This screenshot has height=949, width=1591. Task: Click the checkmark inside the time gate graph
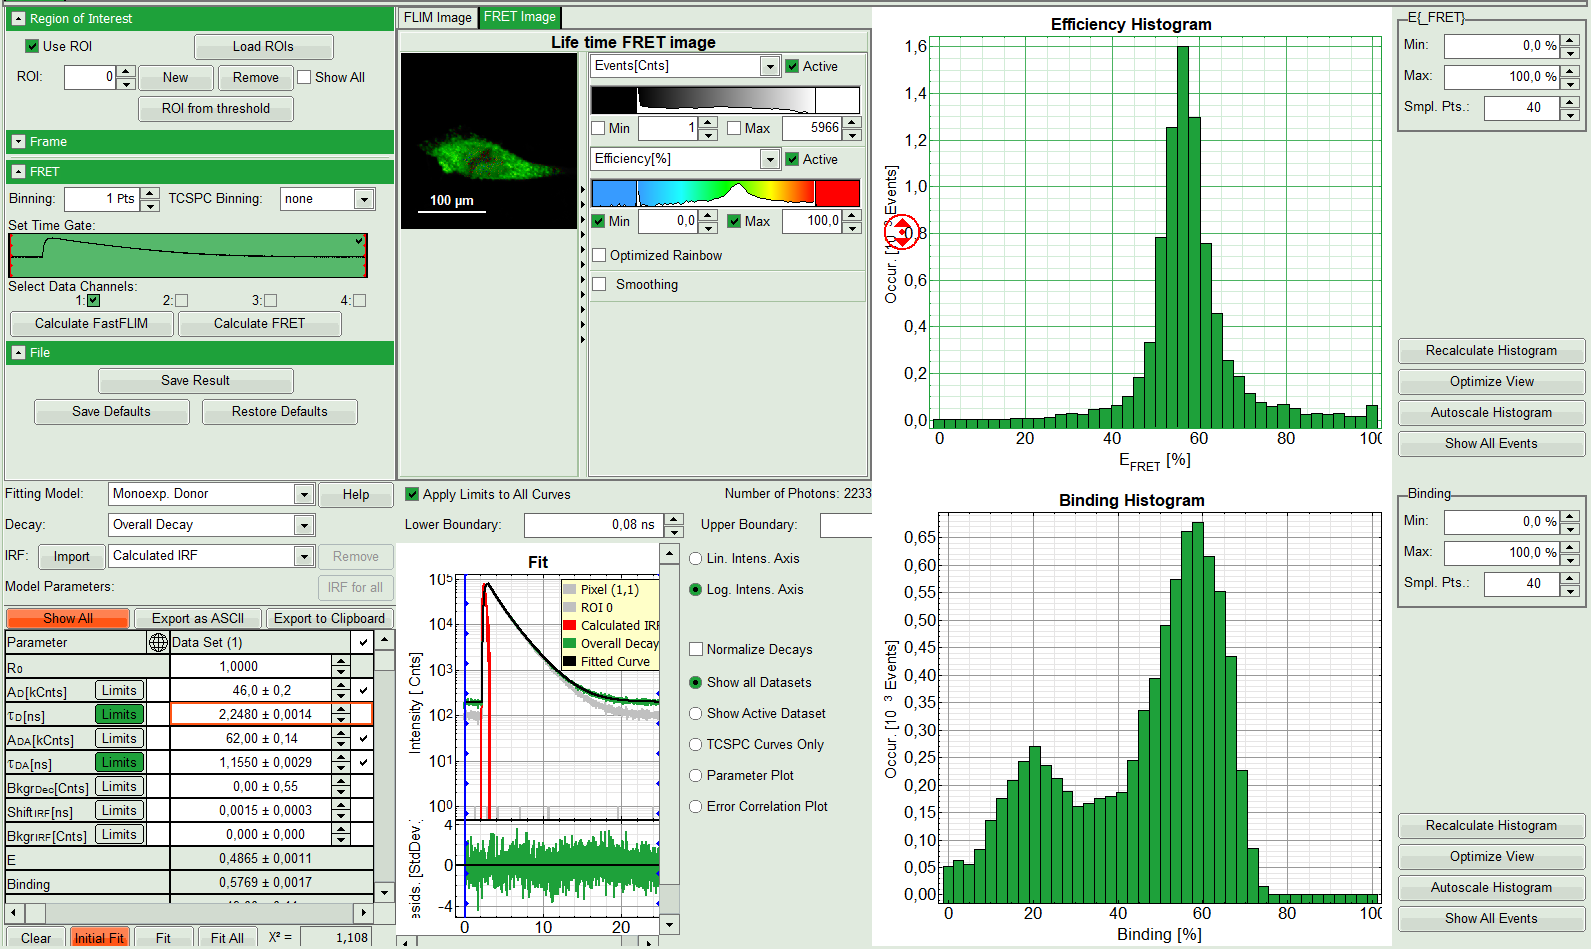tap(359, 241)
